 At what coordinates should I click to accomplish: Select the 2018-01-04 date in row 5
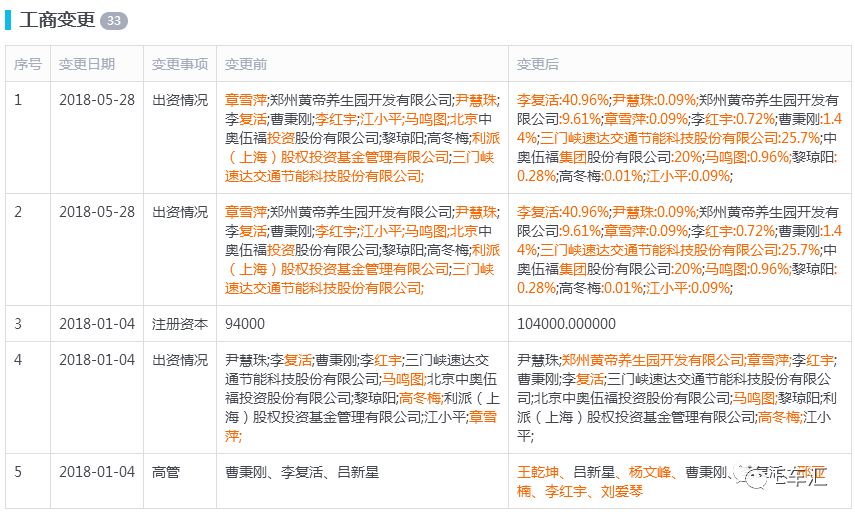pos(97,472)
